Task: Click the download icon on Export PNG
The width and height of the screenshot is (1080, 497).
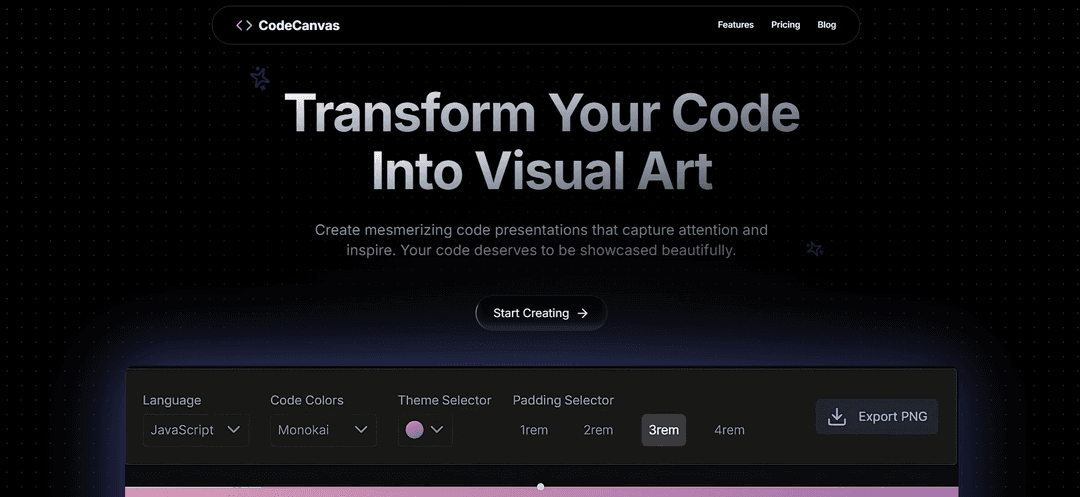Action: point(836,416)
